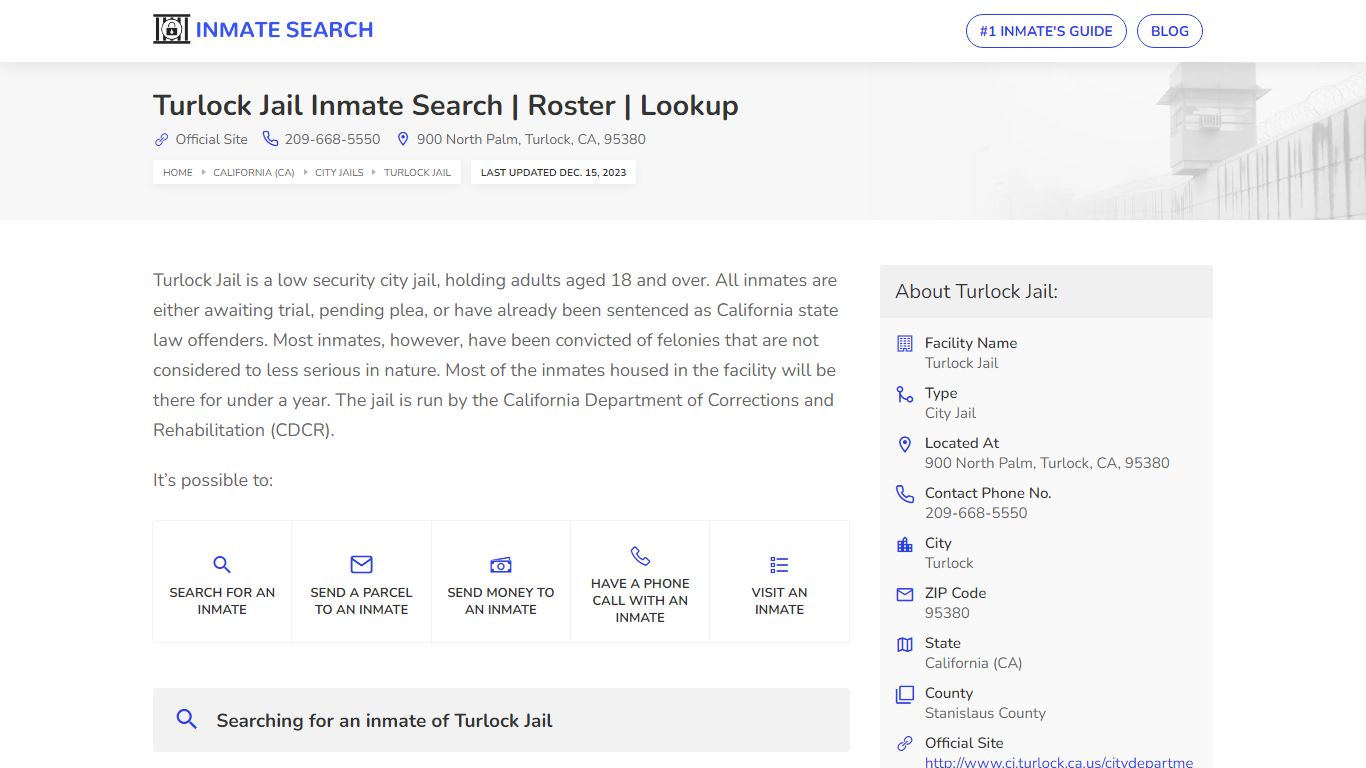Go to TURLOCK JAIL breadcrumb
This screenshot has height=768, width=1366.
point(417,172)
